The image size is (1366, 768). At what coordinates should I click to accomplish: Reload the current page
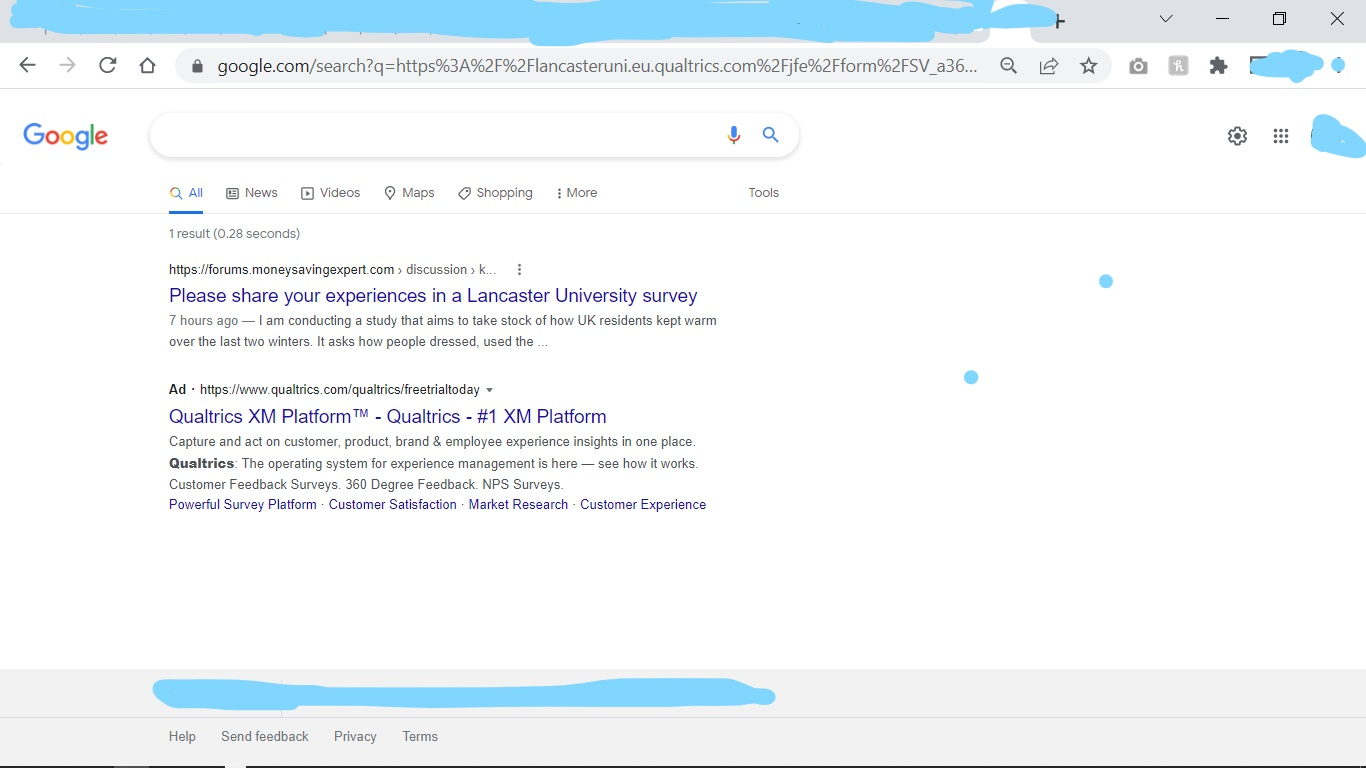[x=108, y=66]
